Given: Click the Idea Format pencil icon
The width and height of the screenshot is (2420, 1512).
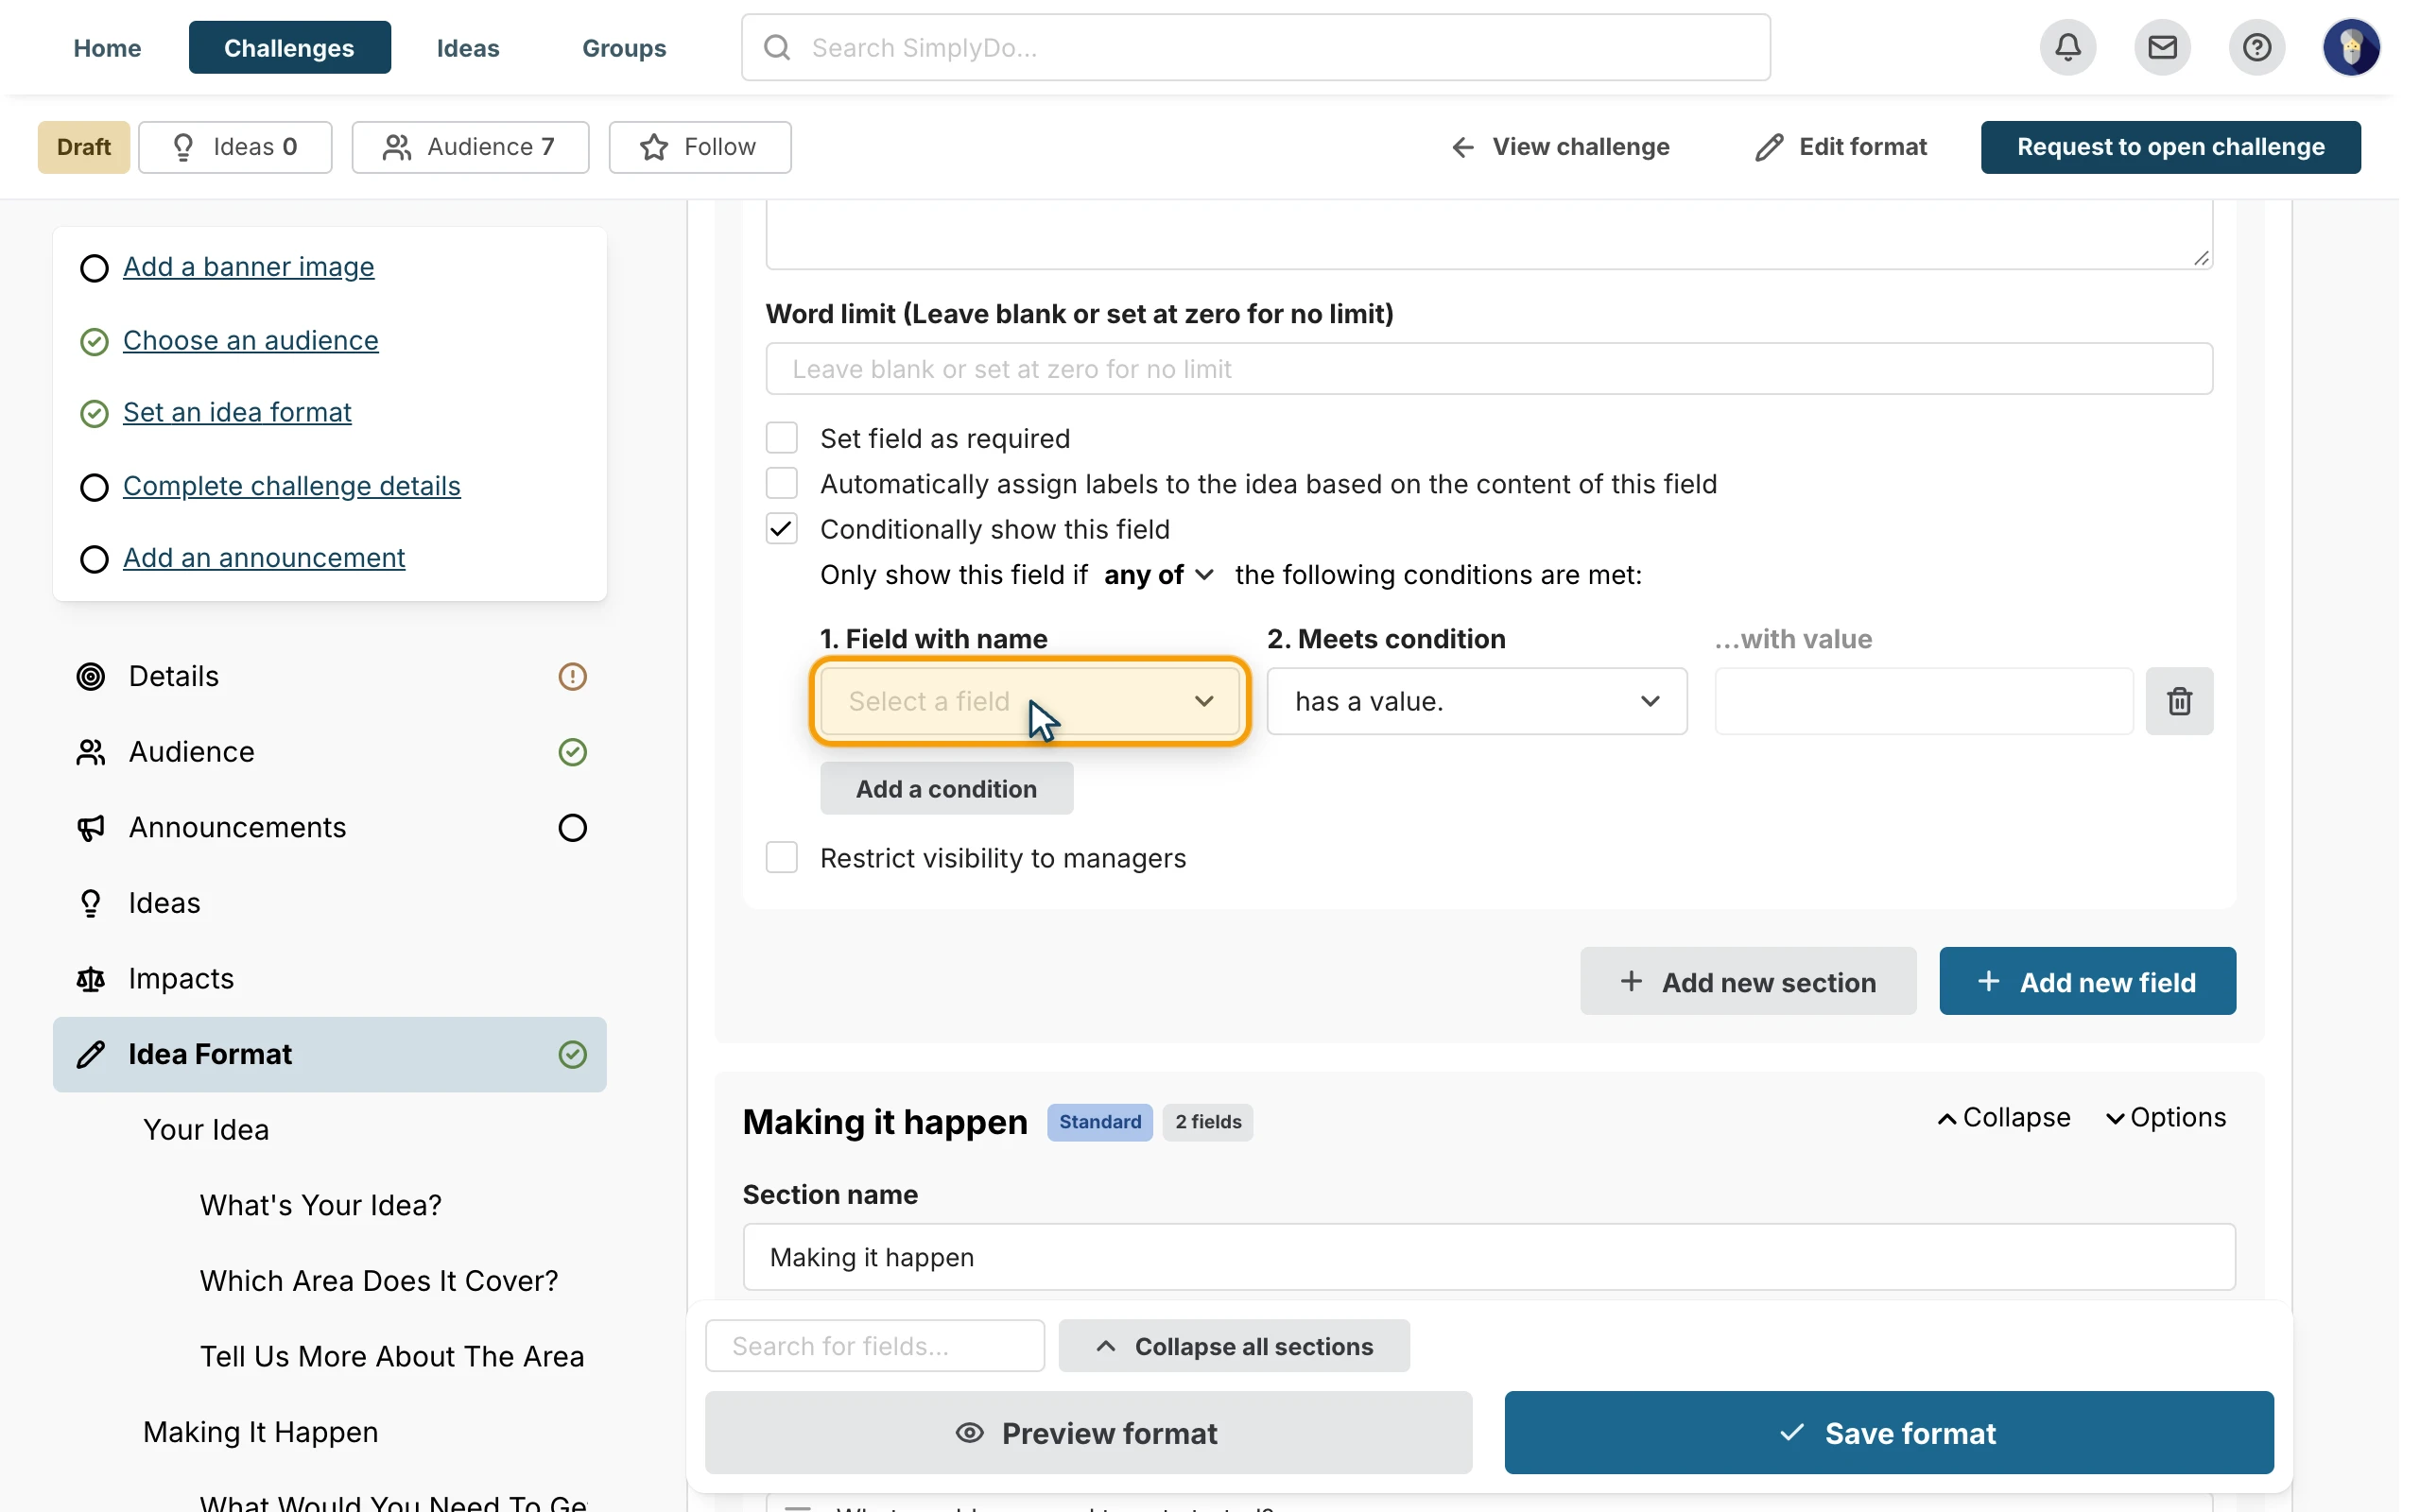Looking at the screenshot, I should tap(91, 1054).
